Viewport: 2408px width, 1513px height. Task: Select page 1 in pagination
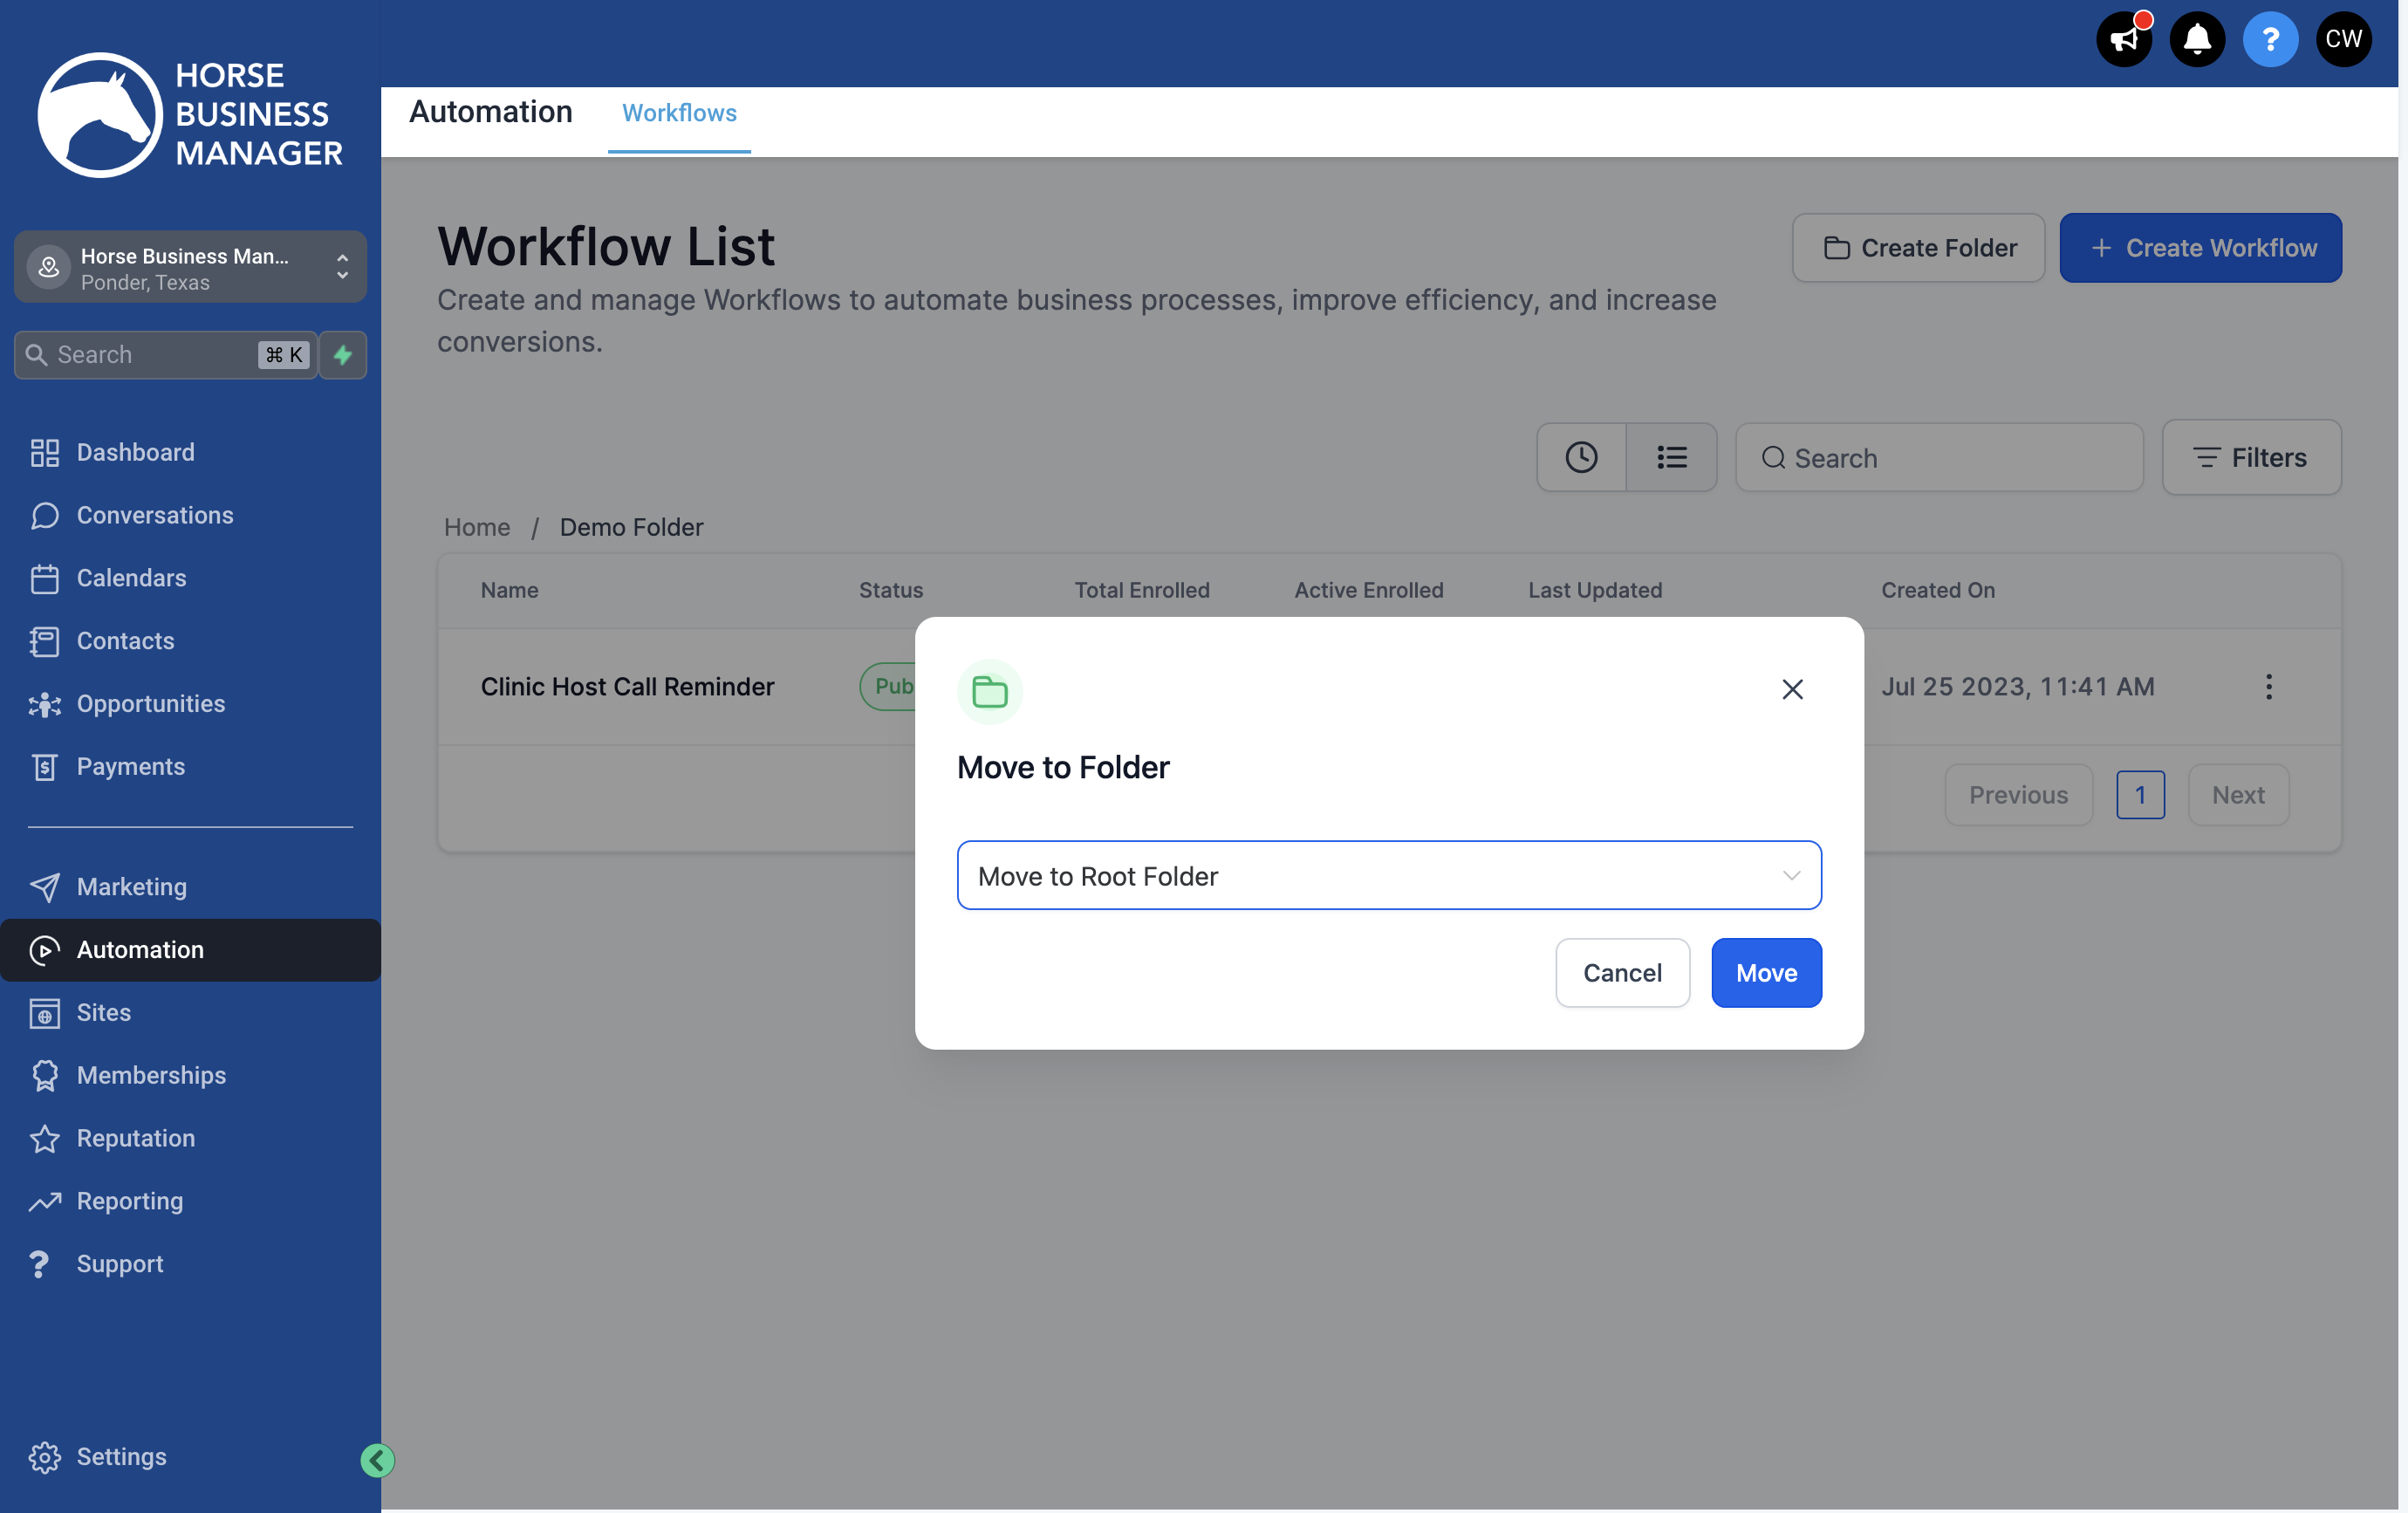2140,795
